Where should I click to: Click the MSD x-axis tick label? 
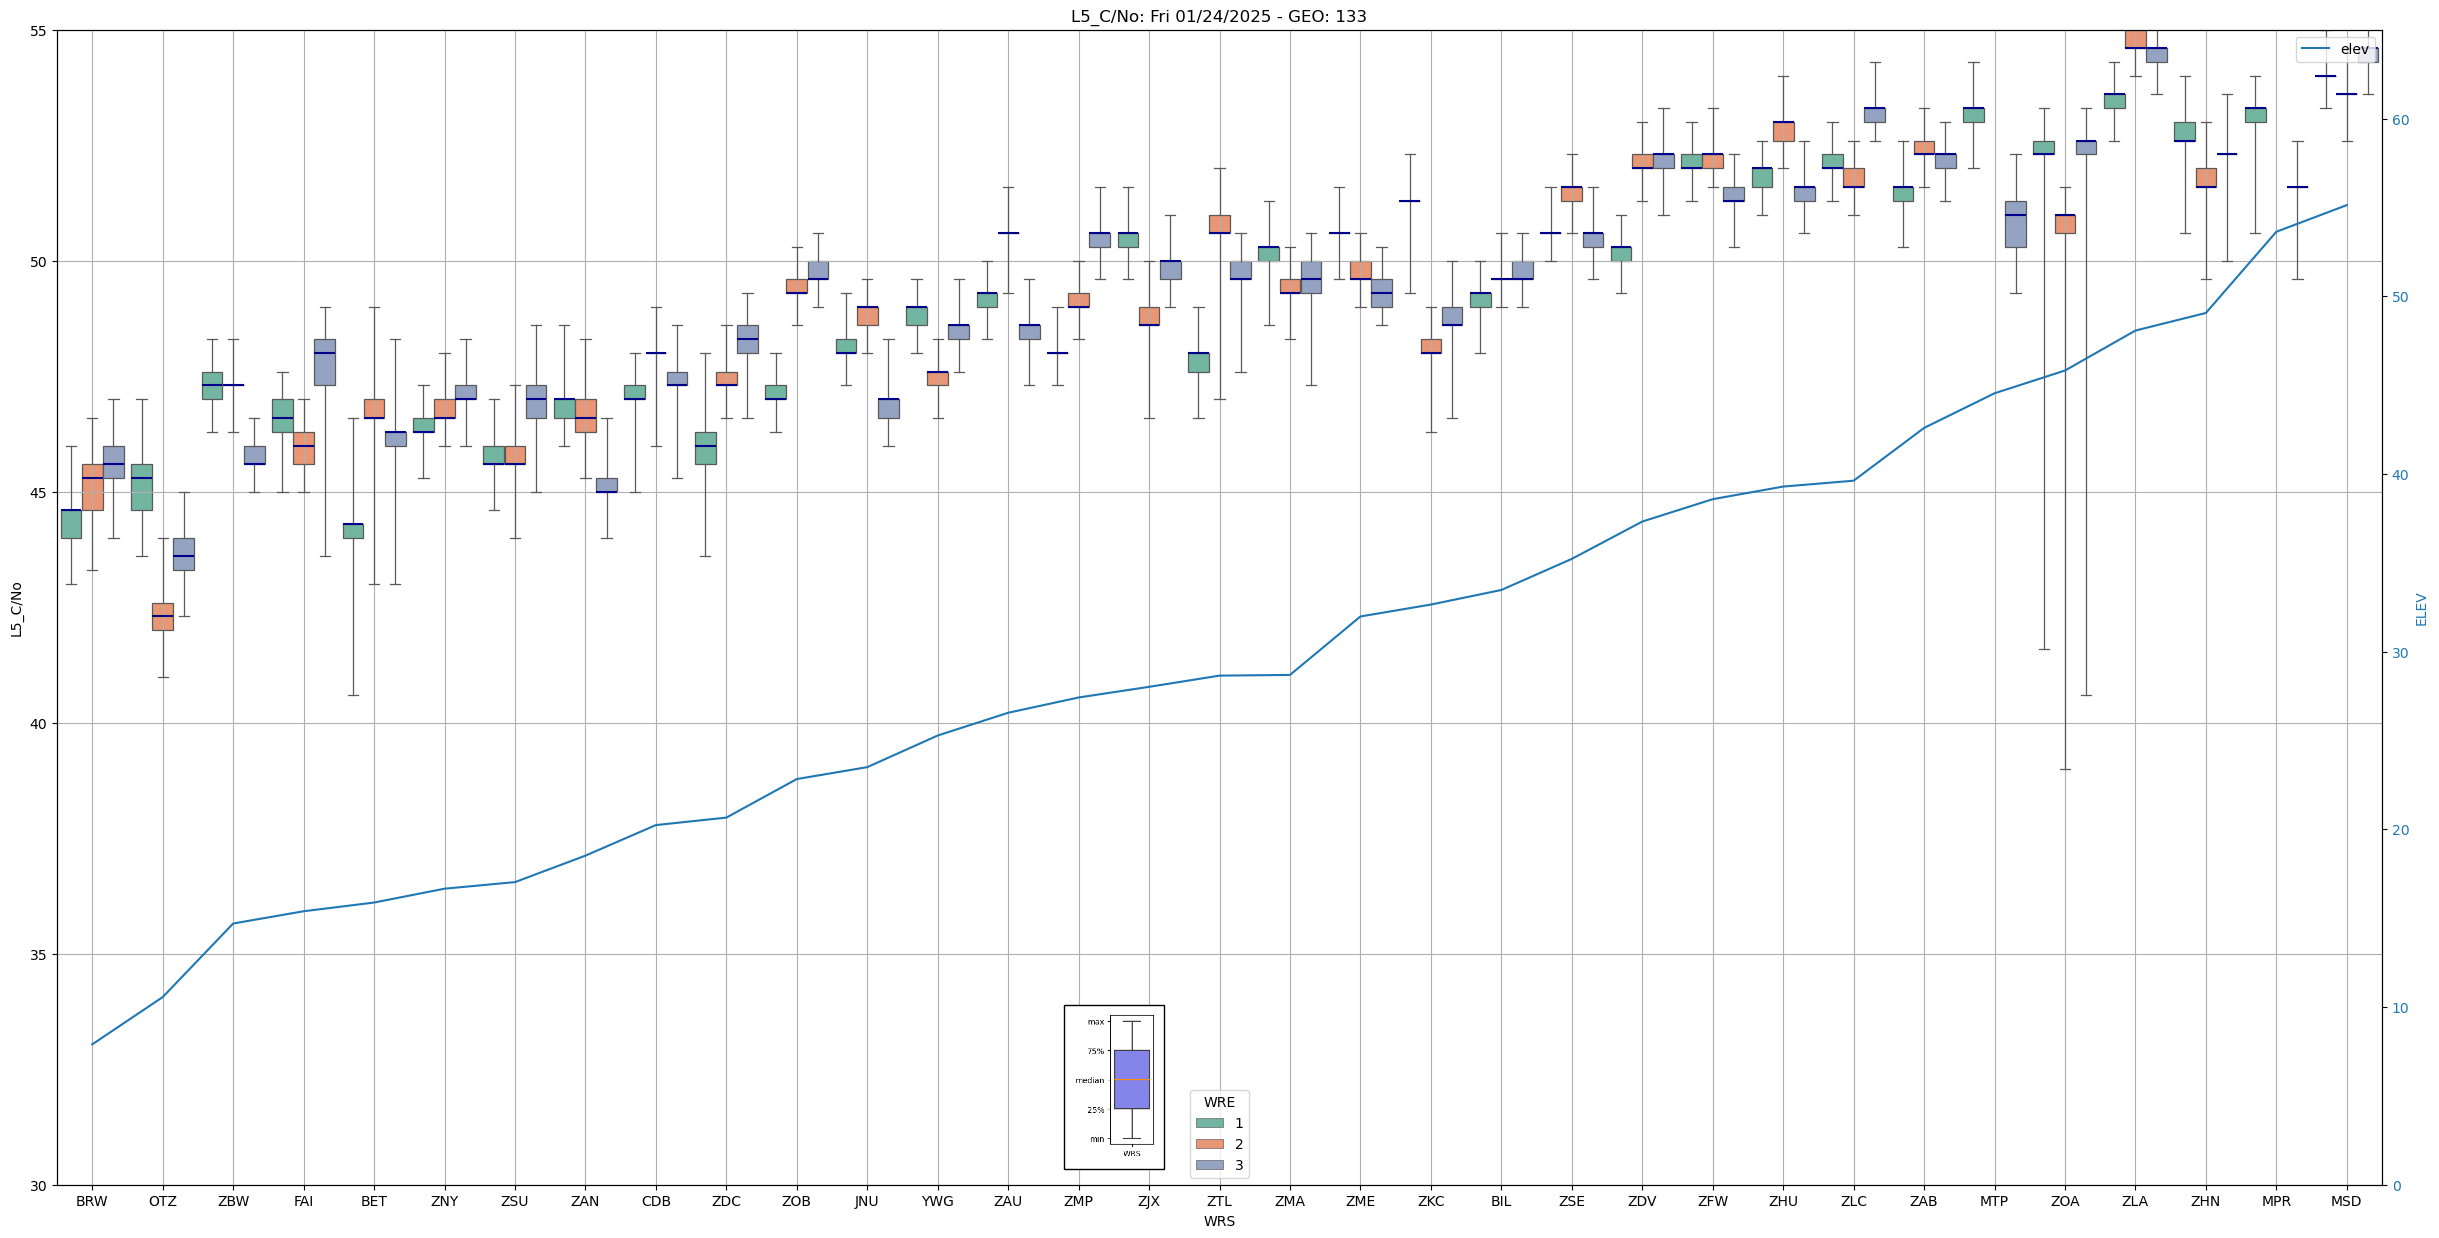(2345, 1201)
